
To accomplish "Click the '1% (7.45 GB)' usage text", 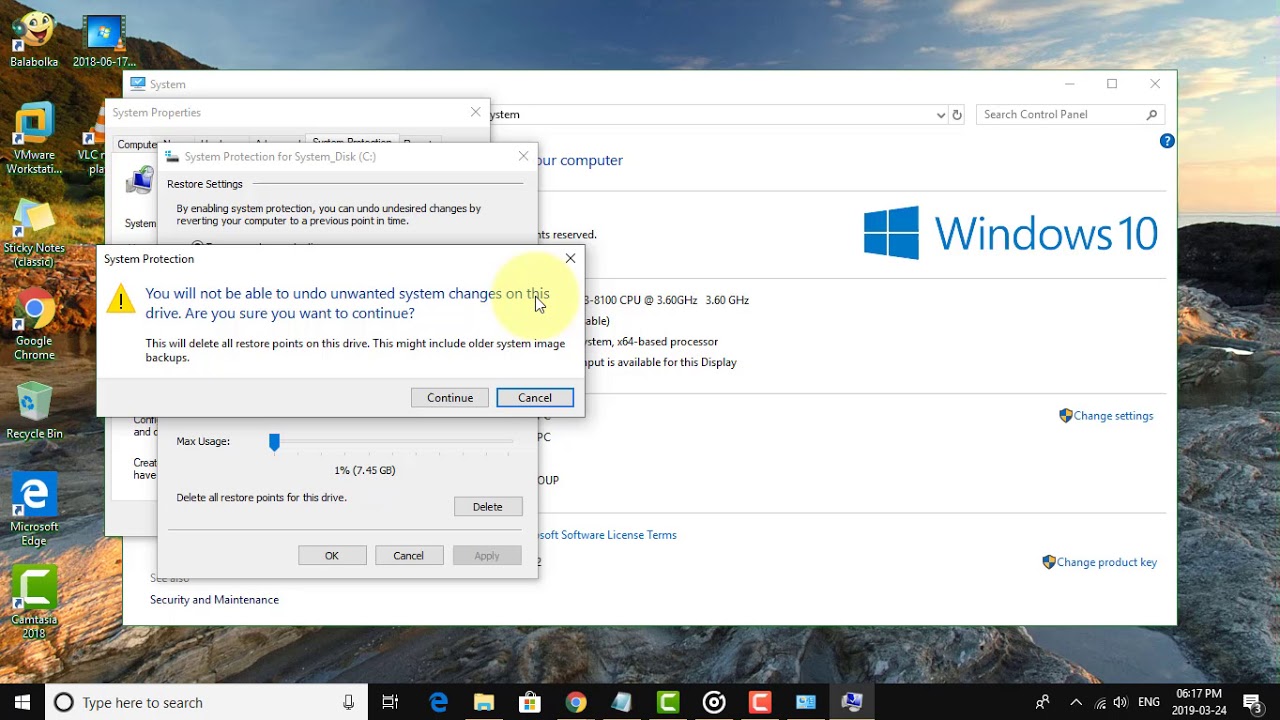I will 365,470.
